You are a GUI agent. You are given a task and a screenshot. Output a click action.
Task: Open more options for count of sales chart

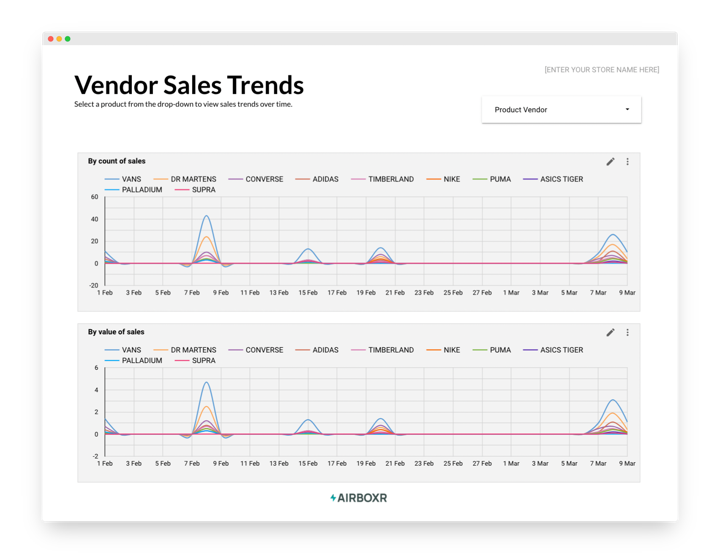point(627,162)
